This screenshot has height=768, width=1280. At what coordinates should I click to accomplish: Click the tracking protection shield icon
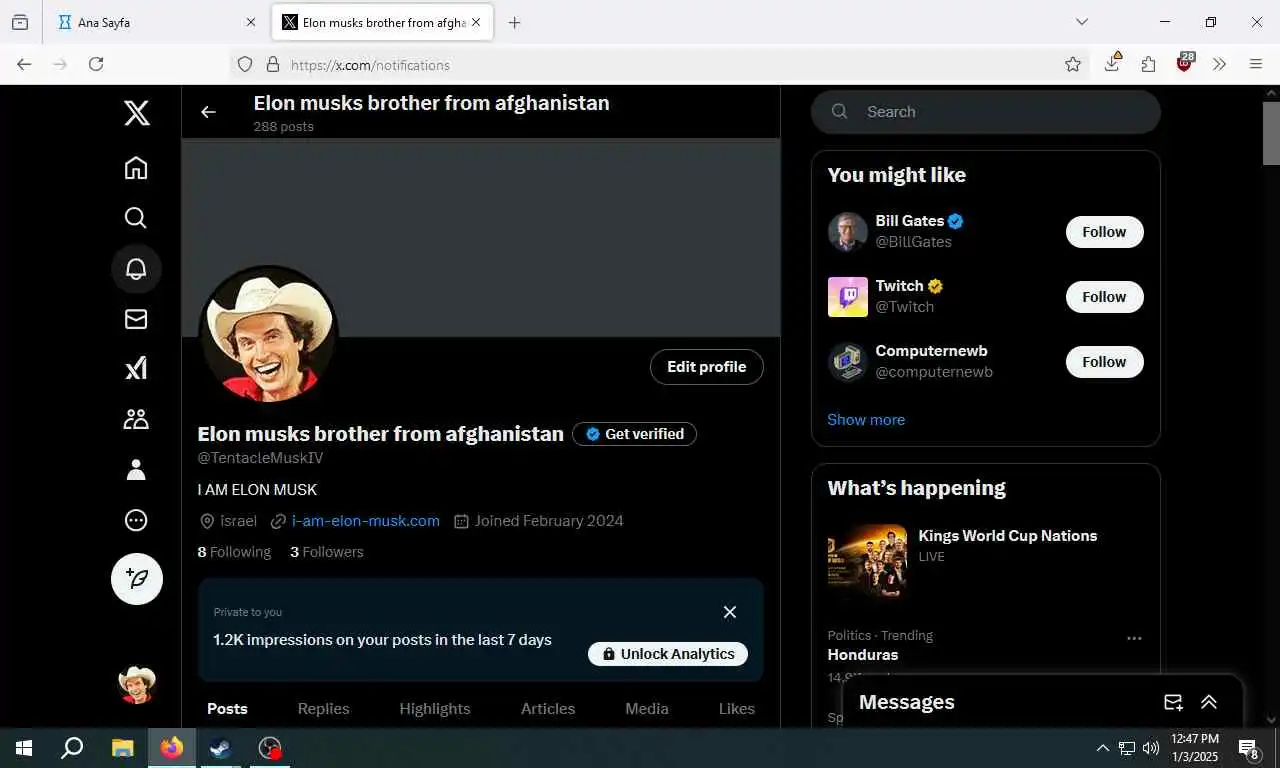245,64
